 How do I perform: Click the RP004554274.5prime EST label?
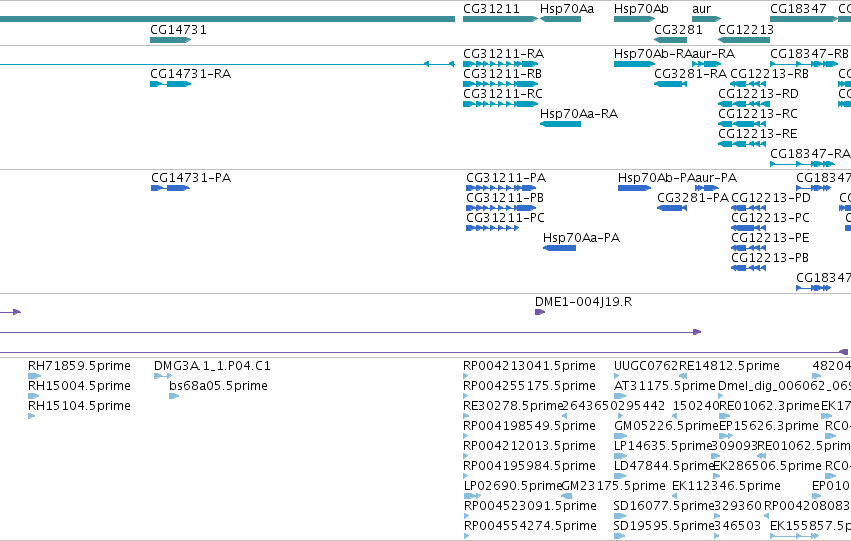coord(530,527)
